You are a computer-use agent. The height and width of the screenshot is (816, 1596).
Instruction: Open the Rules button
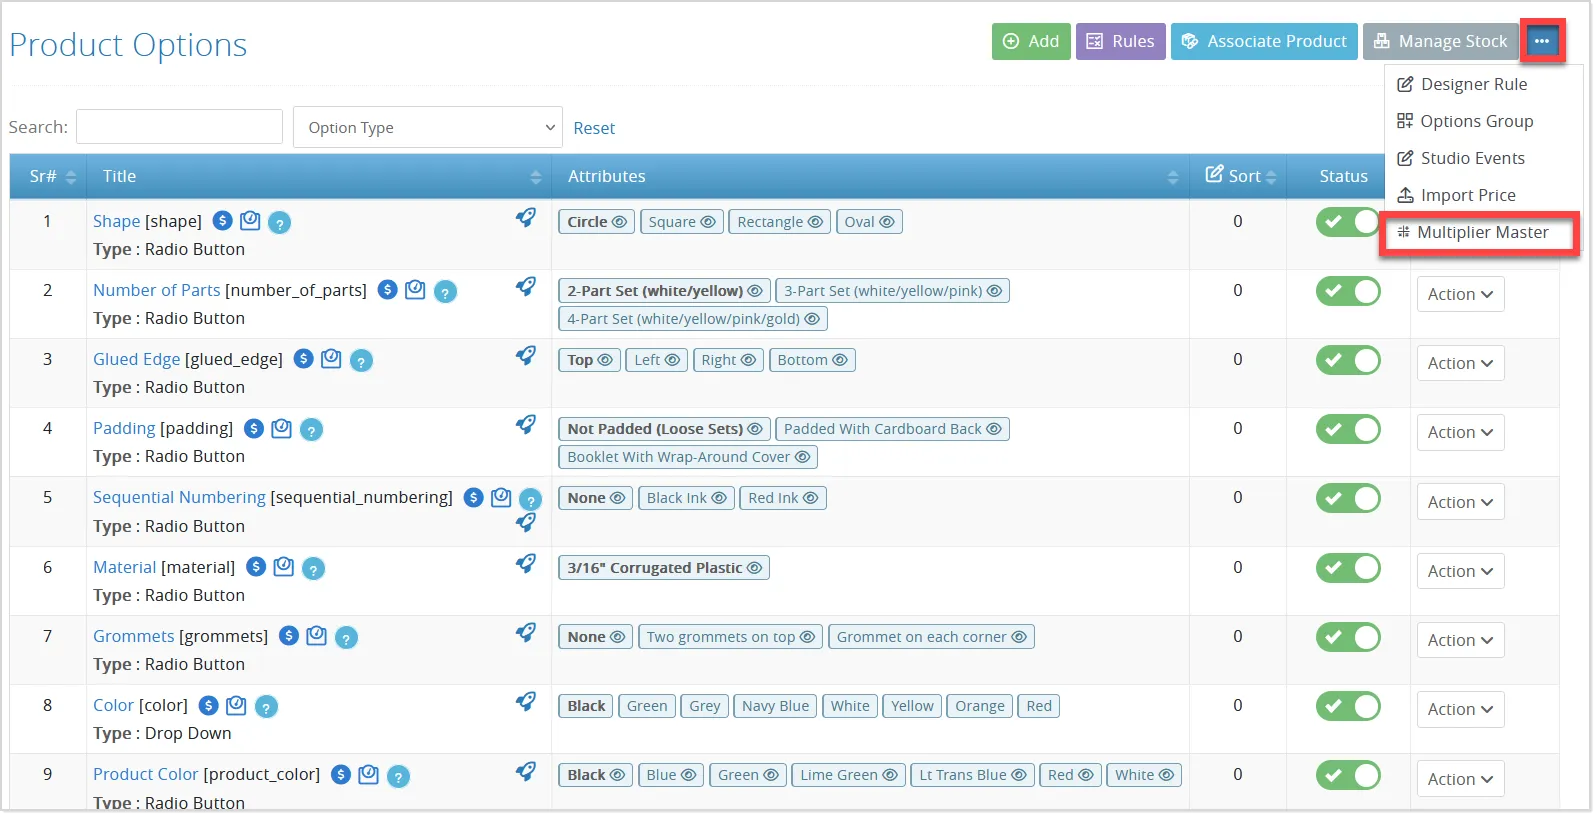click(x=1121, y=41)
